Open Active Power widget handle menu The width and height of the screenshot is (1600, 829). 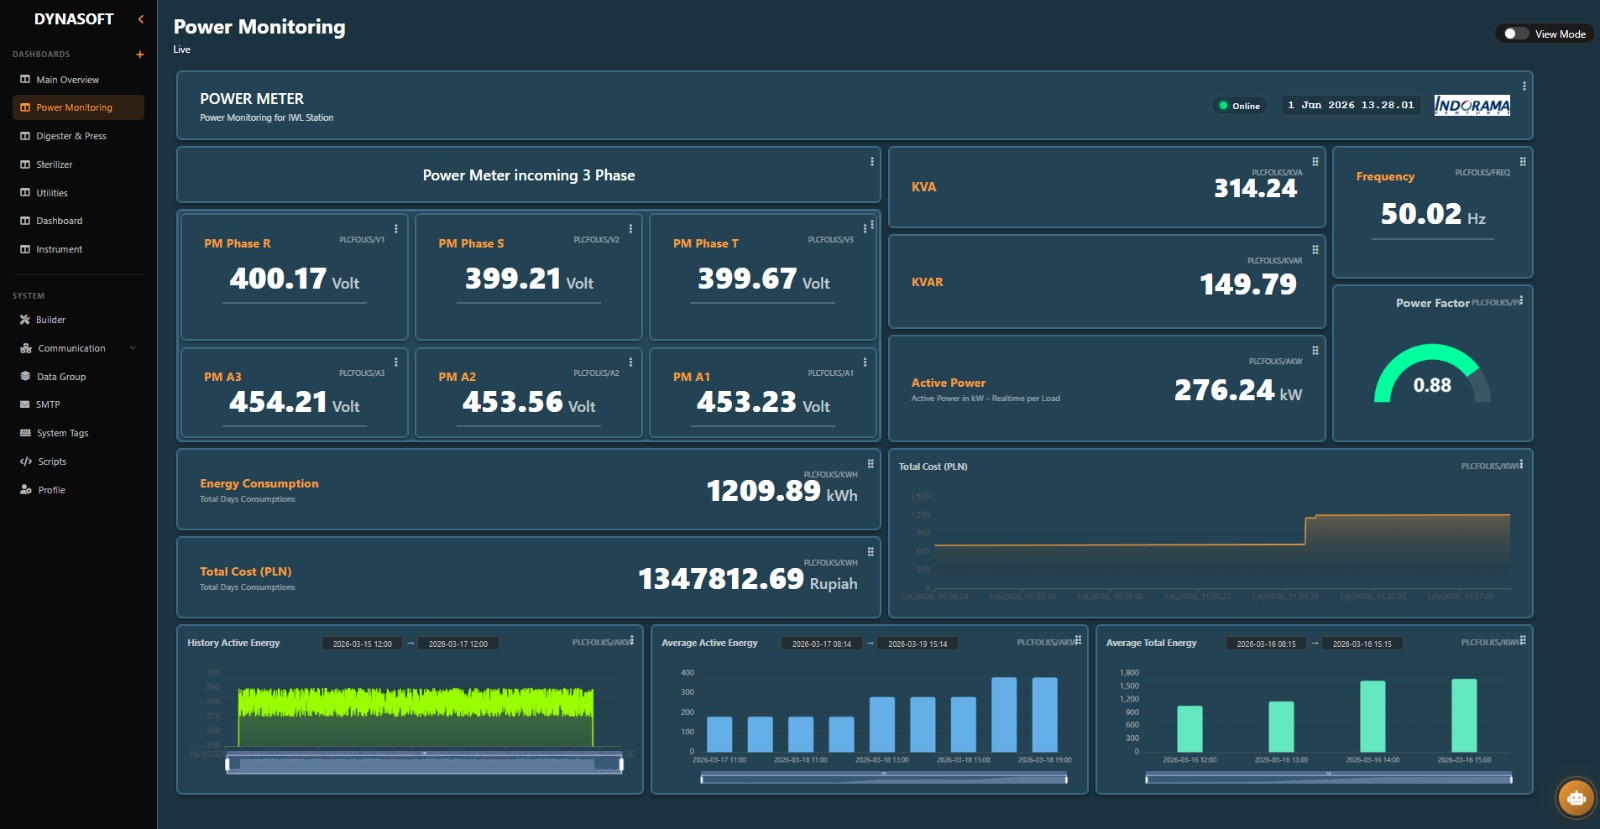pyautogui.click(x=1315, y=351)
